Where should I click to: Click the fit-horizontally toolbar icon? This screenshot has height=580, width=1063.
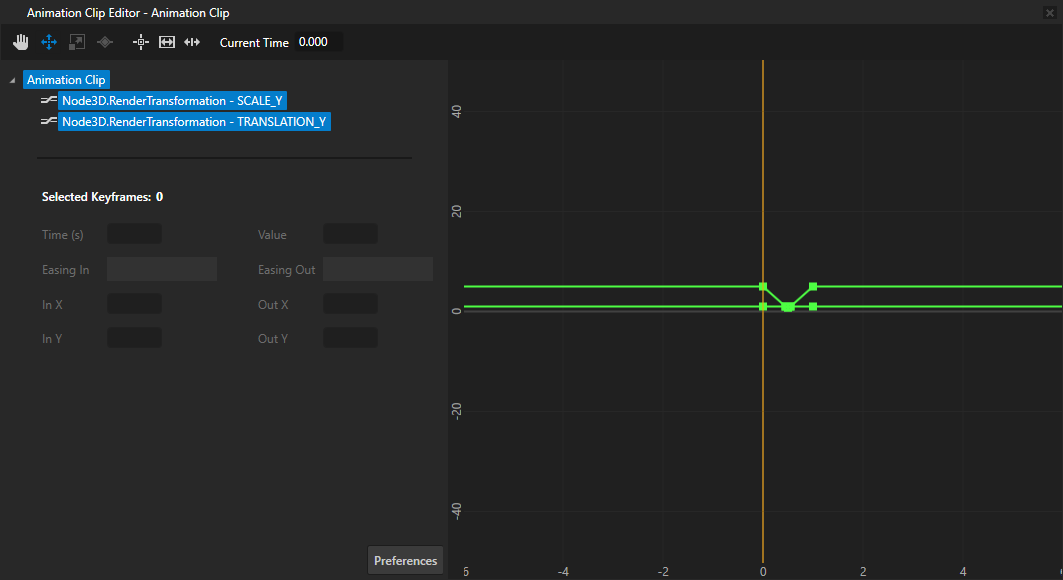tap(166, 42)
